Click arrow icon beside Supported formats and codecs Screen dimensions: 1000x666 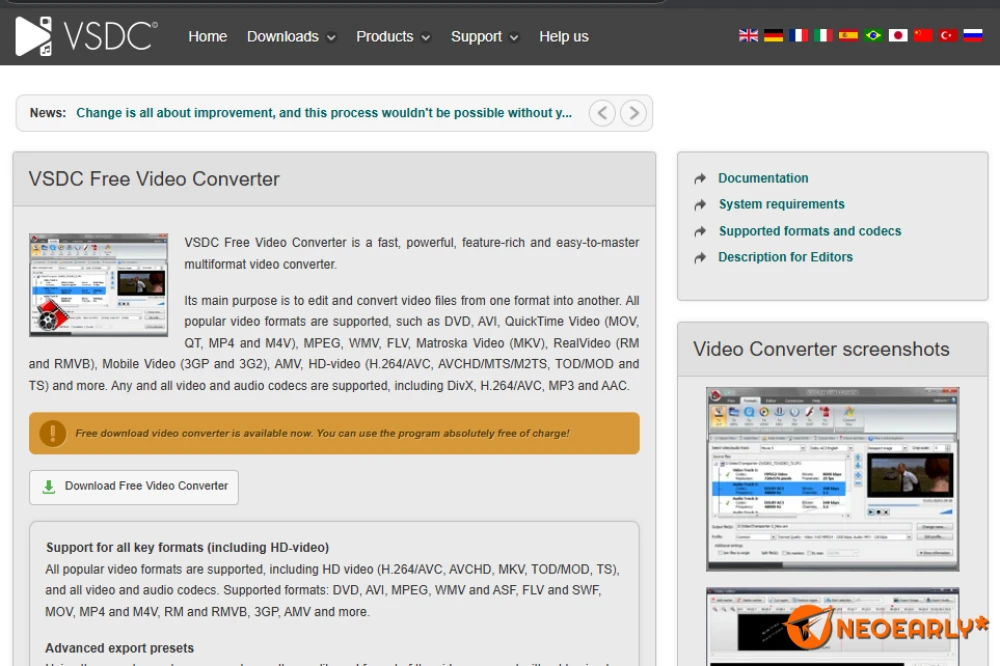tap(700, 232)
